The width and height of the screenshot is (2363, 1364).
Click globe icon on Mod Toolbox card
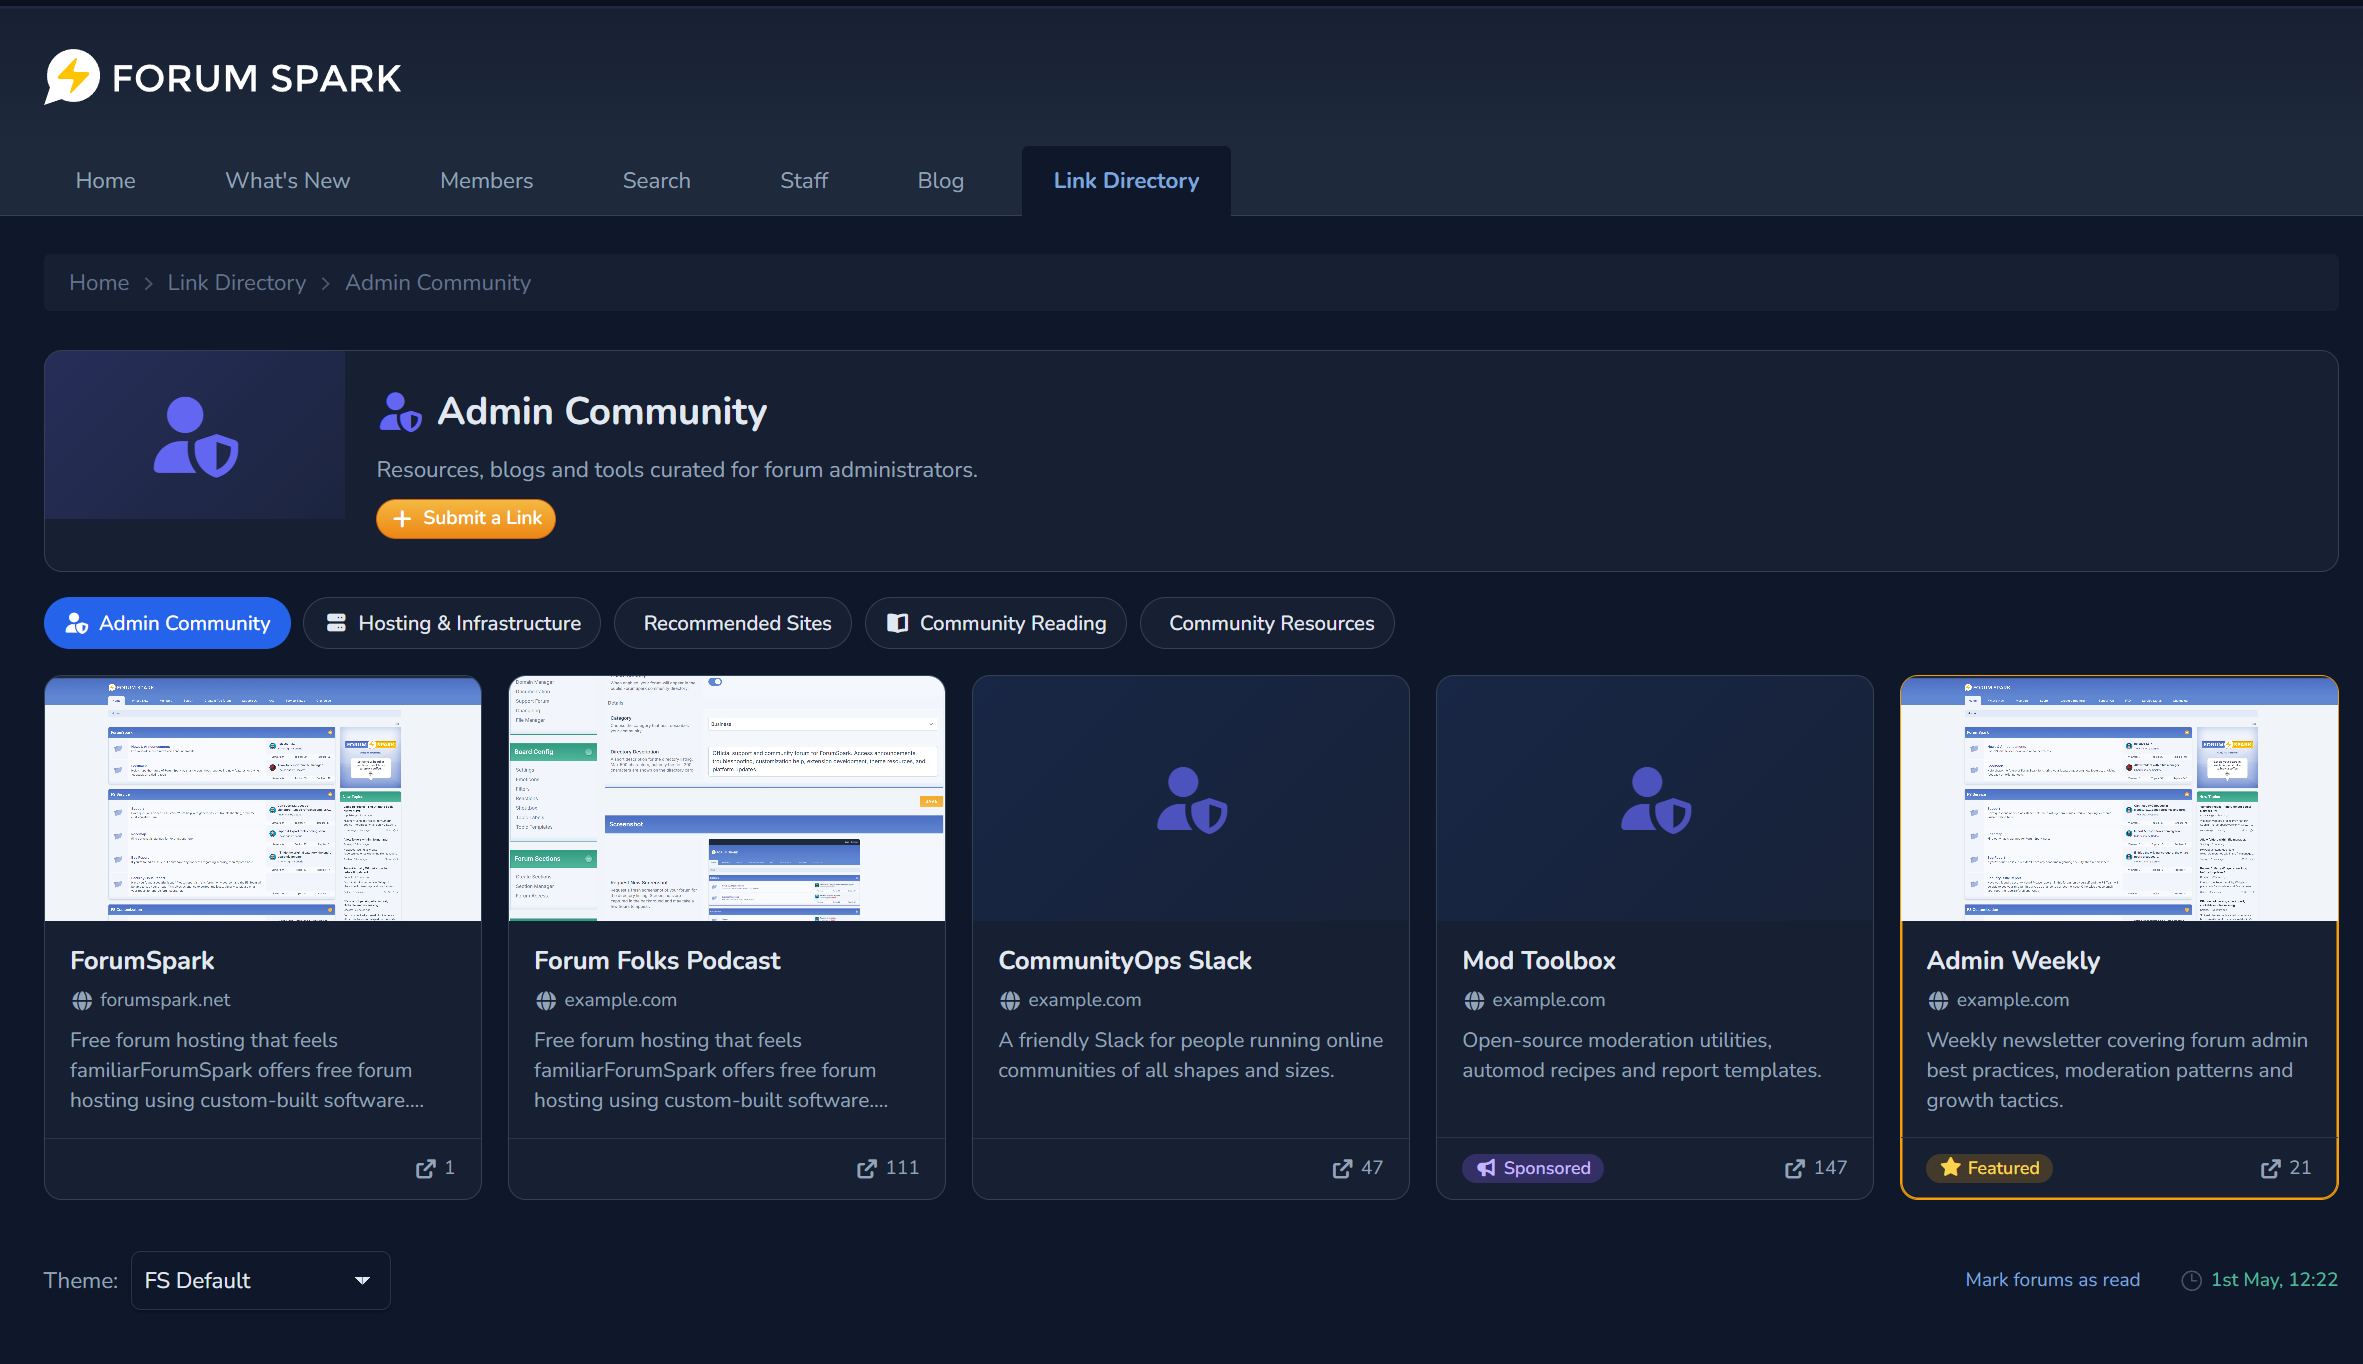pyautogui.click(x=1474, y=1000)
